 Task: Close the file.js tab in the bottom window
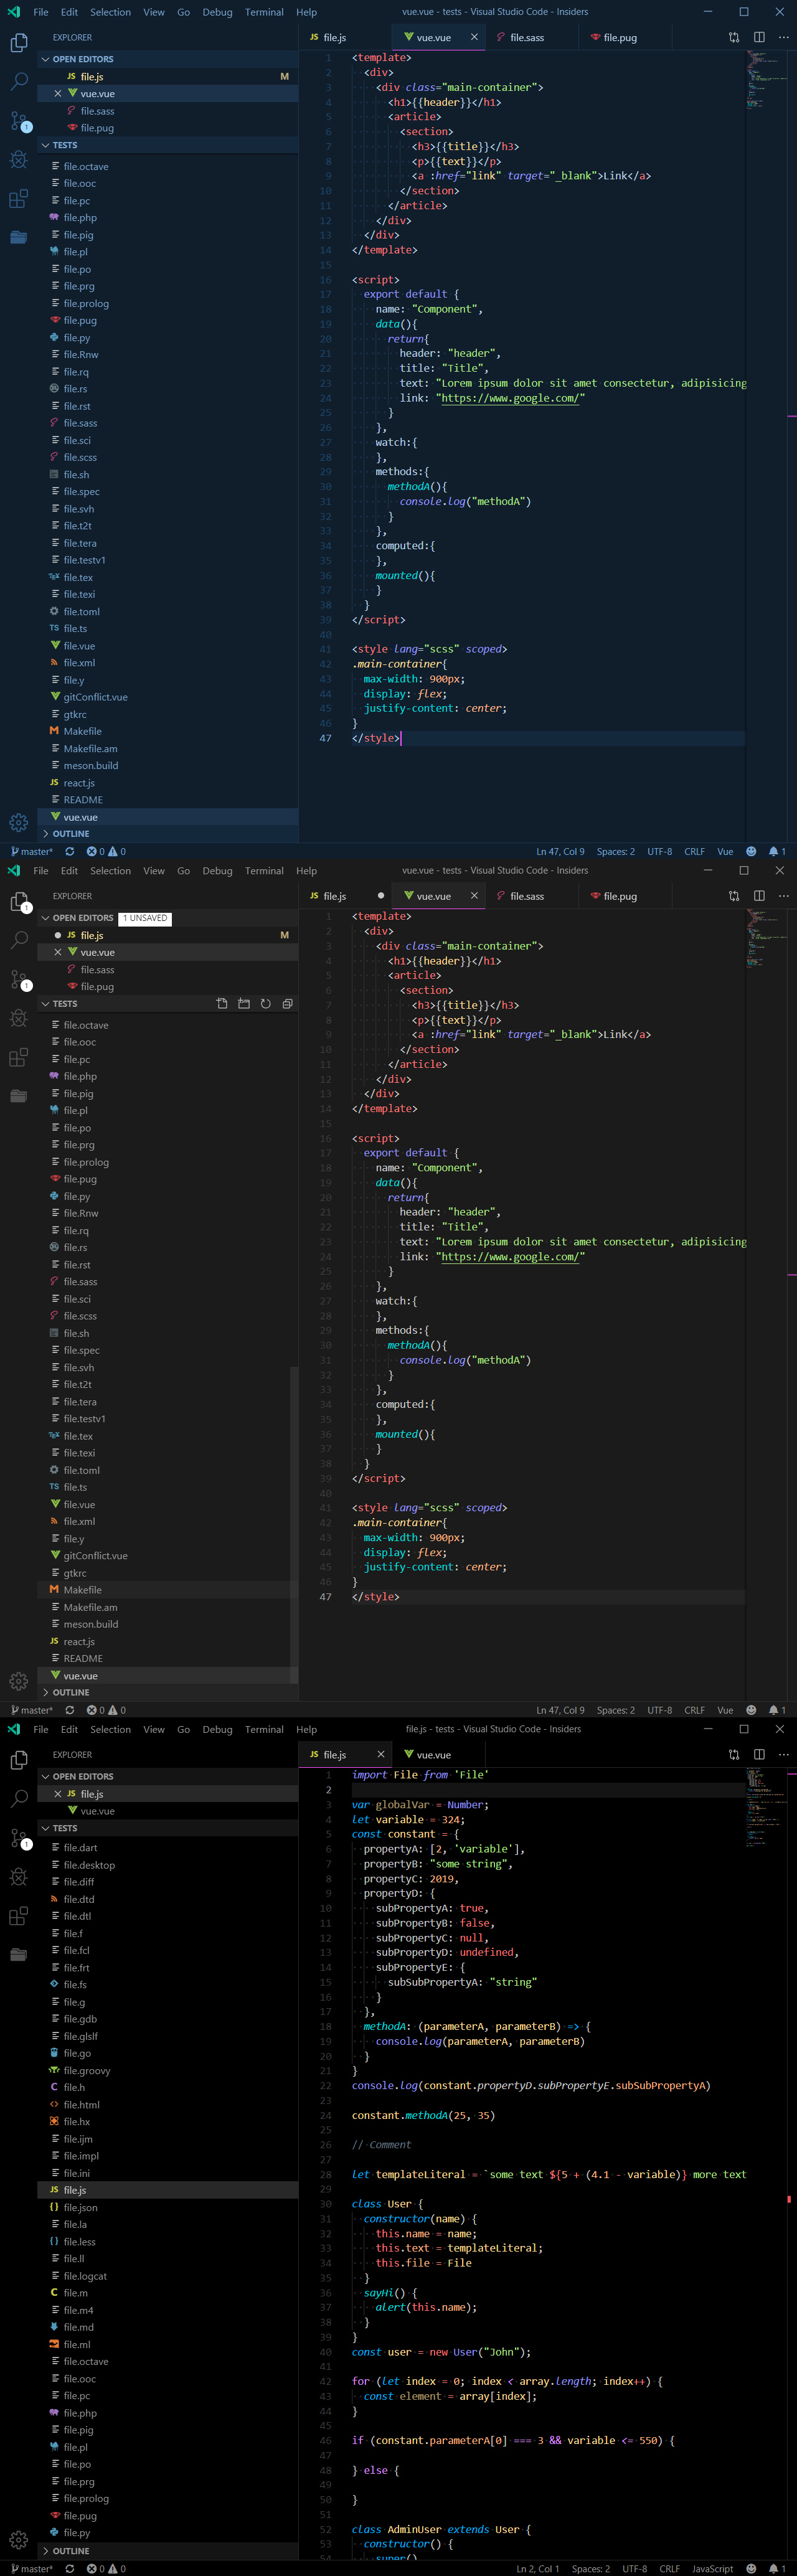coord(381,1754)
